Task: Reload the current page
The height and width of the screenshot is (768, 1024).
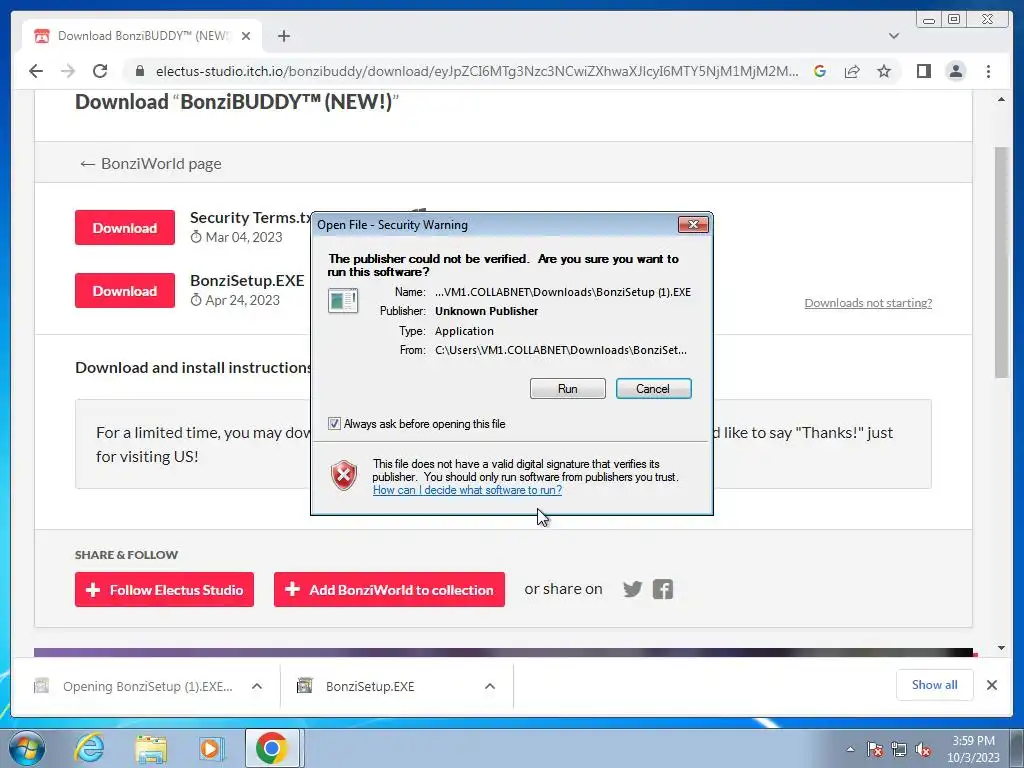Action: pos(100,71)
